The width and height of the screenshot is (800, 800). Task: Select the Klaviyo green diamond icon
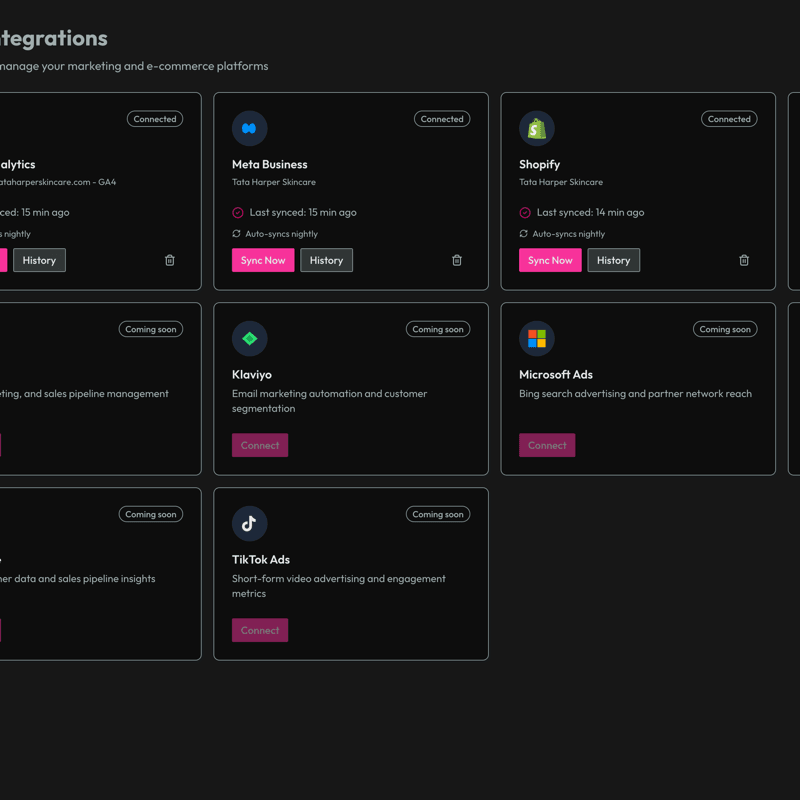click(x=250, y=339)
